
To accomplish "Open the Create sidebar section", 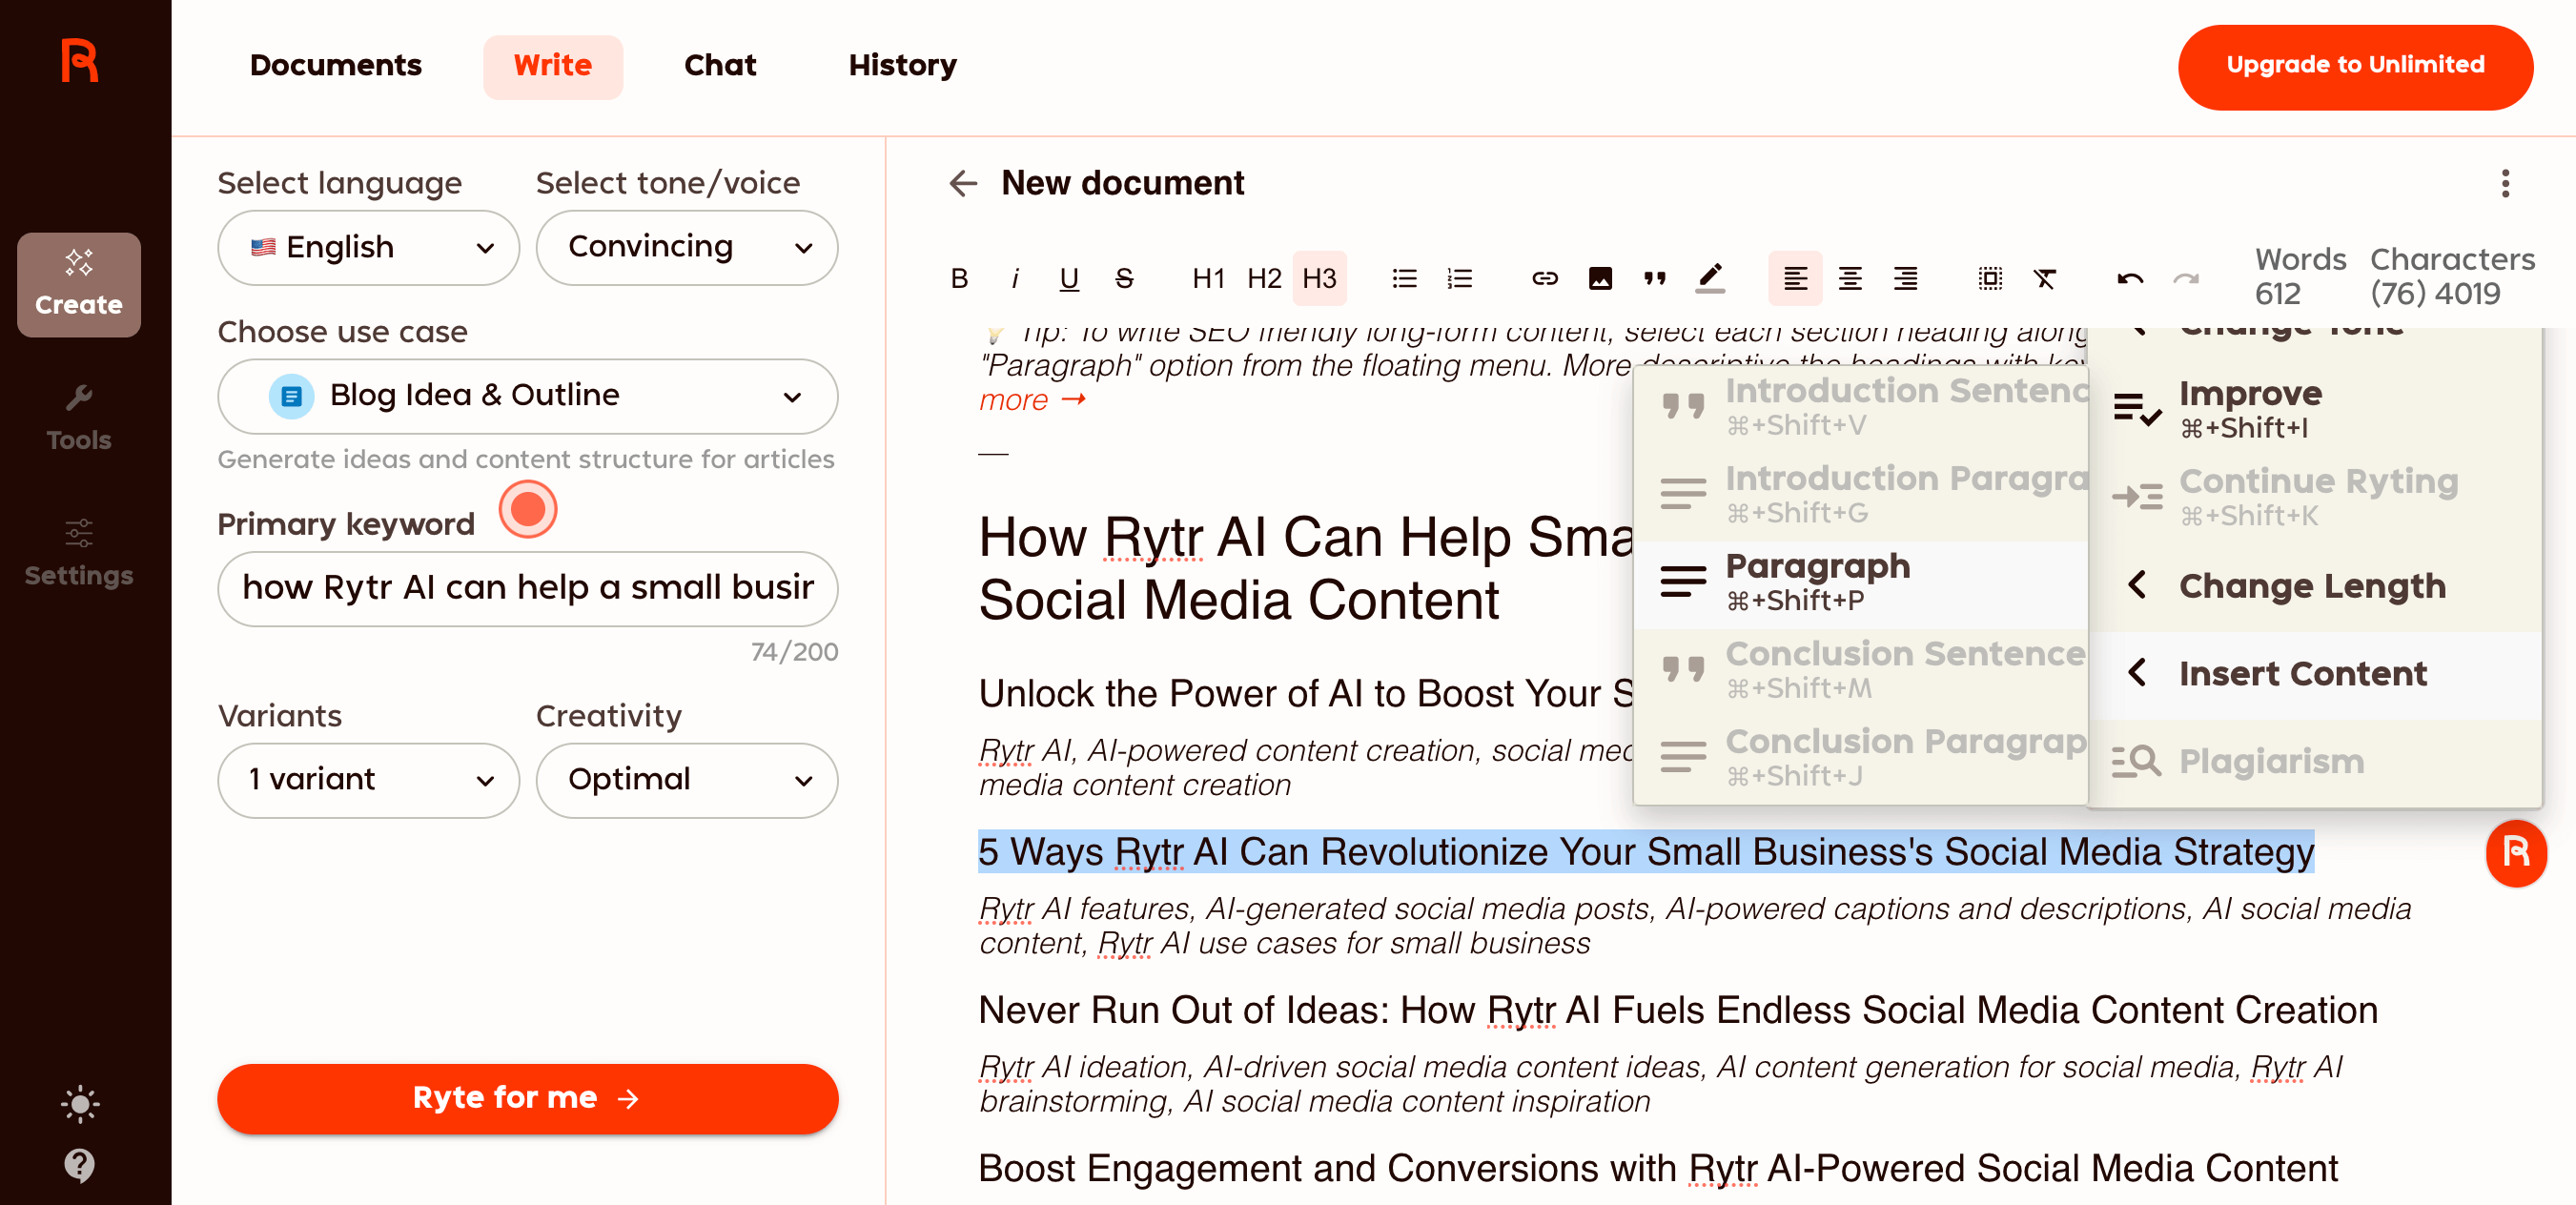I will (x=79, y=284).
